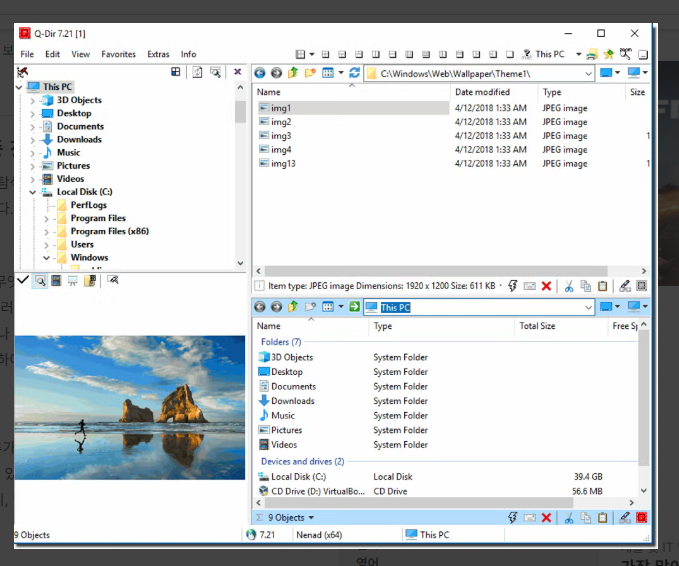Go forward in the top pane
Viewport: 679px width, 566px height.
(276, 73)
